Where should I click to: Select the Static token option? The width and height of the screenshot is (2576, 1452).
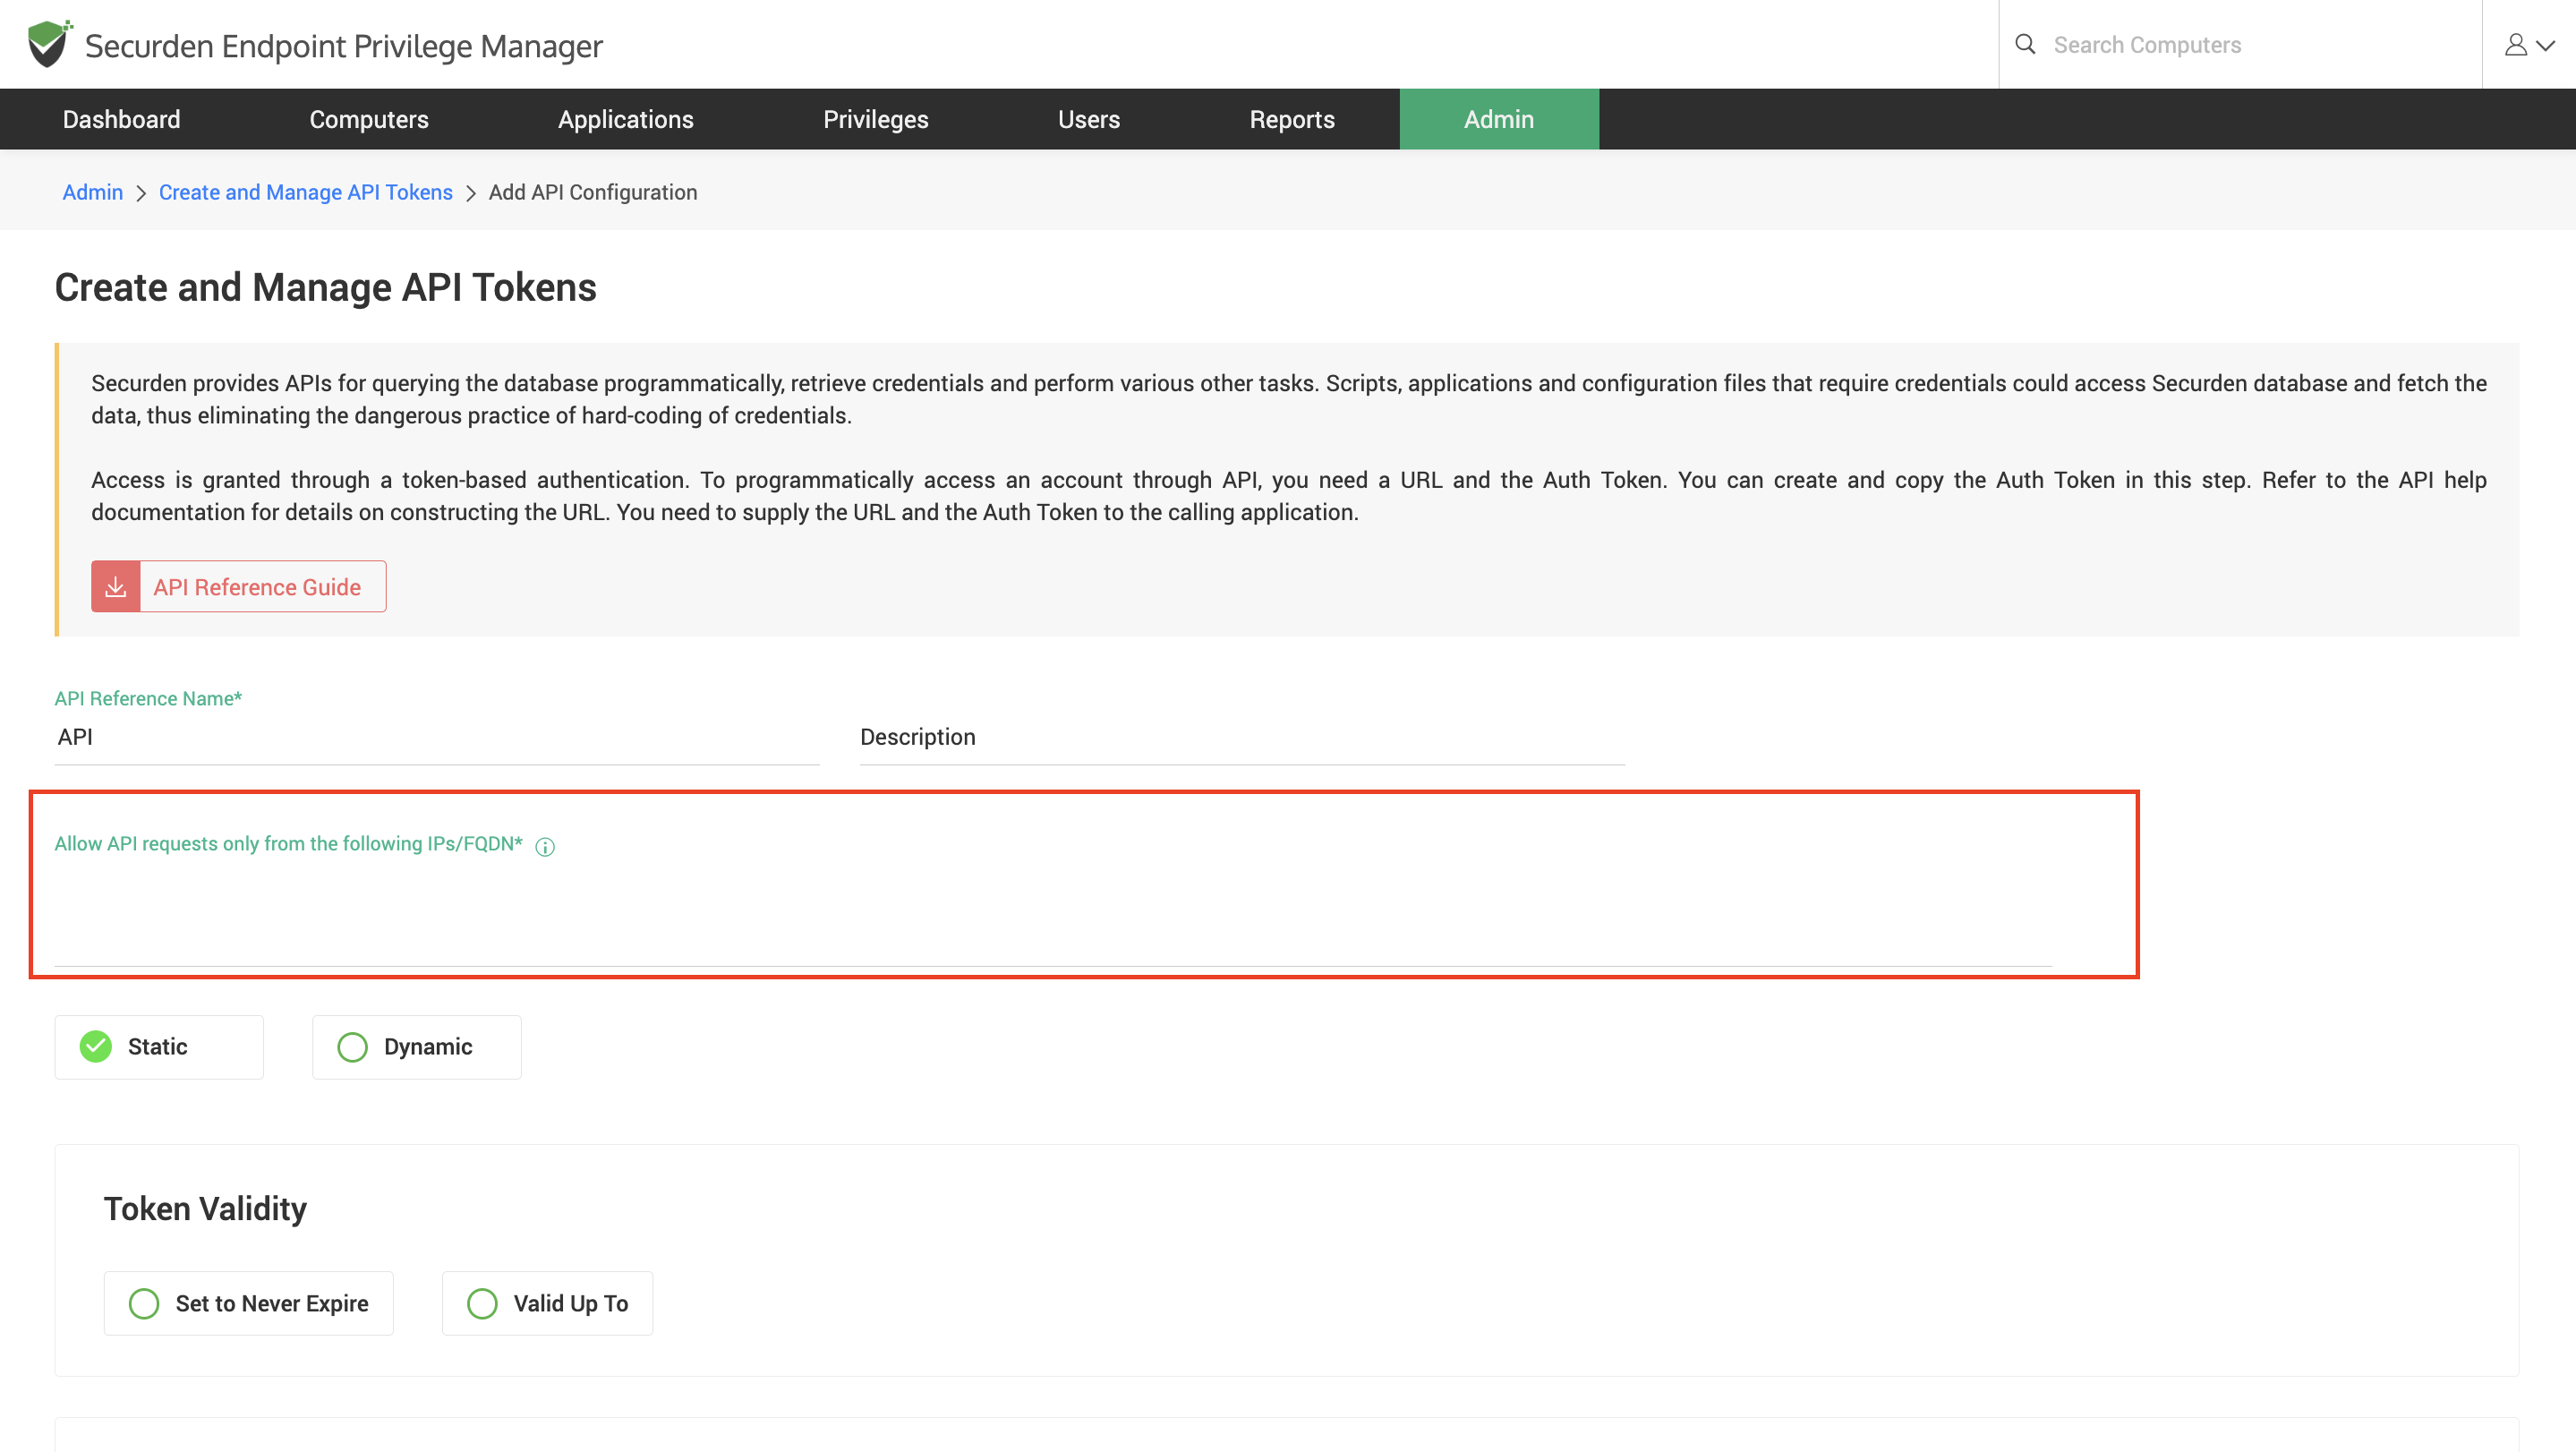pyautogui.click(x=159, y=1047)
